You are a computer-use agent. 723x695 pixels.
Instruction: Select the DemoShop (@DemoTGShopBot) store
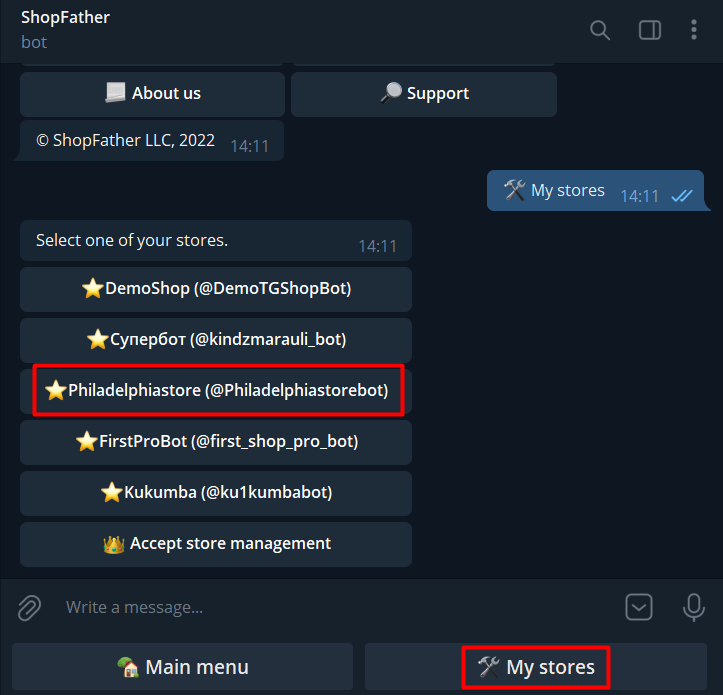click(x=216, y=289)
